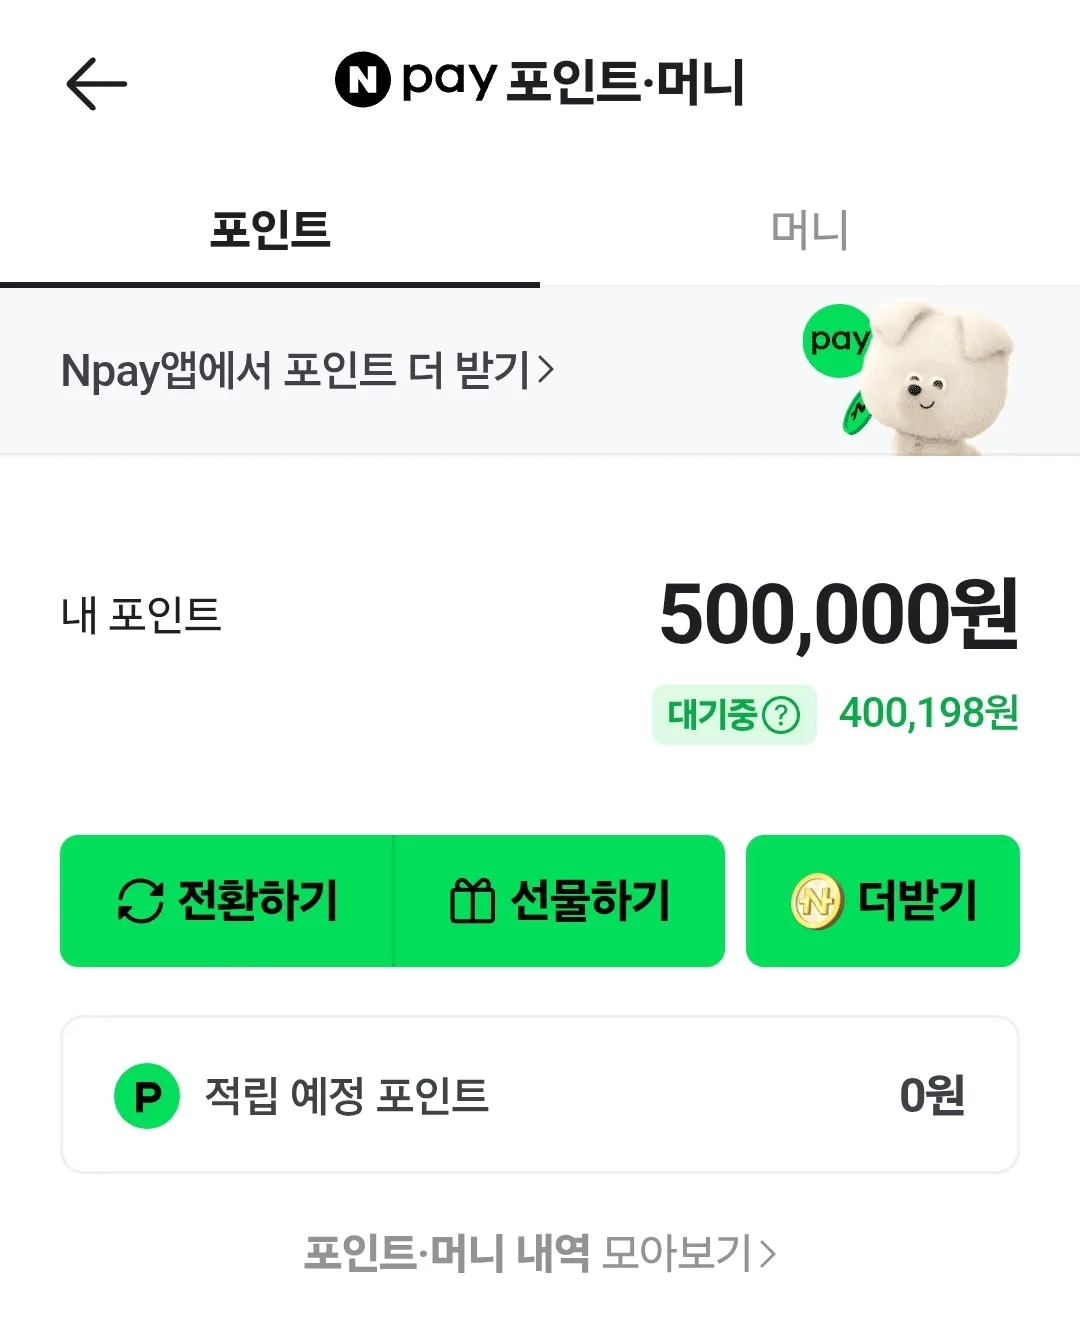Image resolution: width=1080 pixels, height=1326 pixels.
Task: Tap the 더받기 button
Action: click(x=883, y=901)
